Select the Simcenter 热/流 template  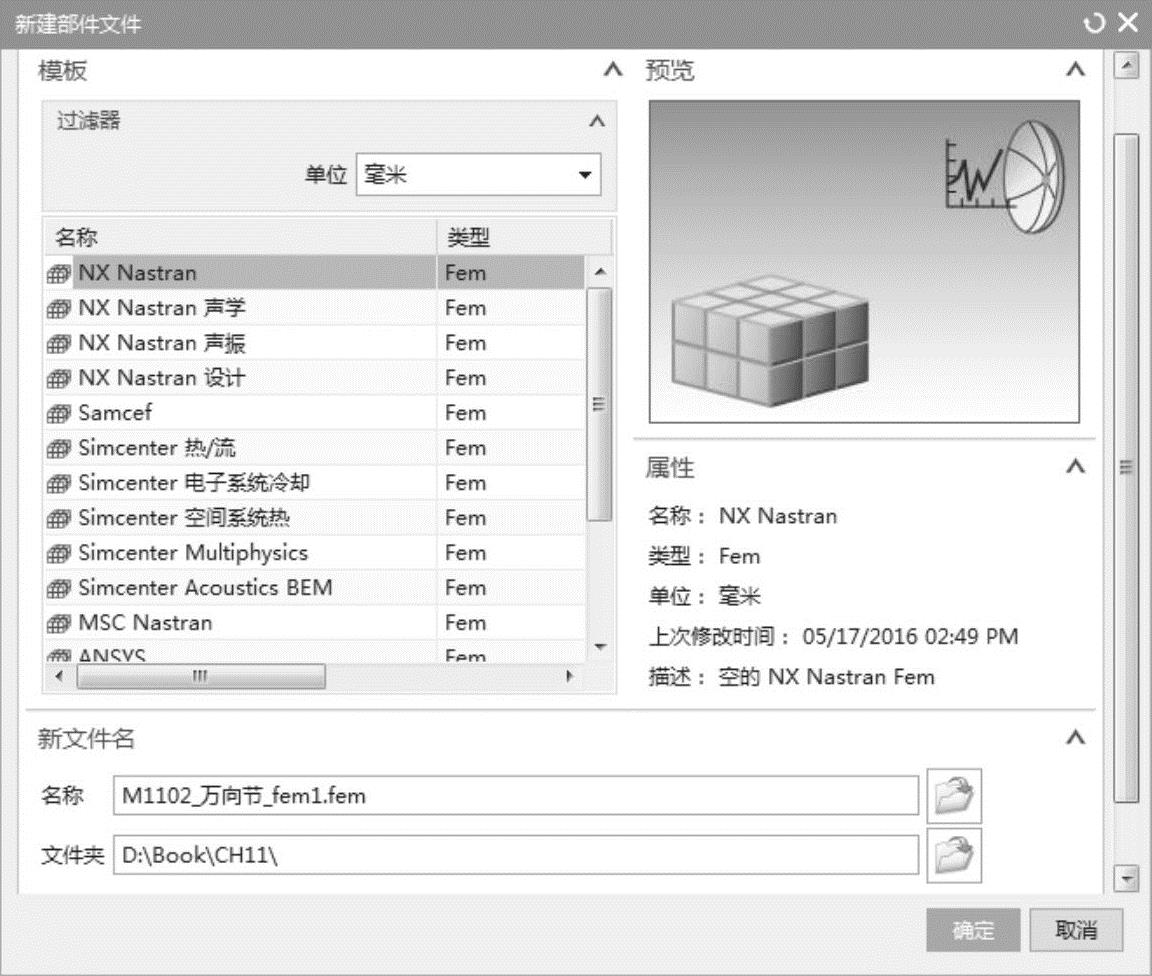click(x=314, y=448)
